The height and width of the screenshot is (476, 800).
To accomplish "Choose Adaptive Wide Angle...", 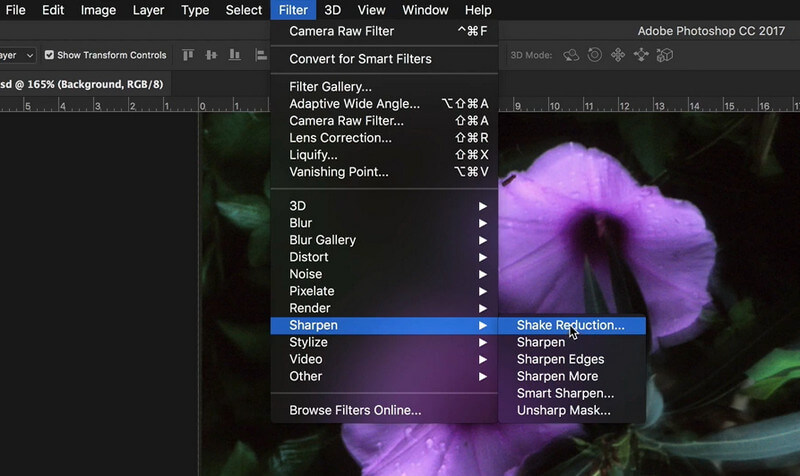I will (384, 104).
